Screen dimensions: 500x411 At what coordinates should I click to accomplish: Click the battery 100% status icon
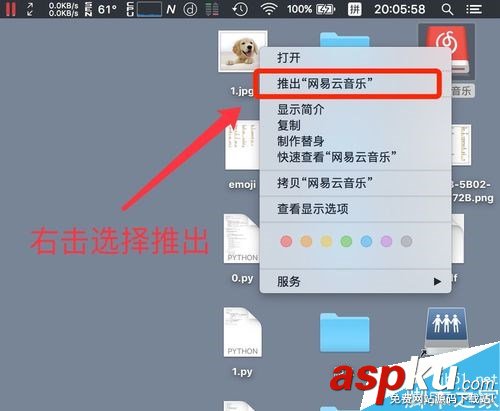coord(311,9)
